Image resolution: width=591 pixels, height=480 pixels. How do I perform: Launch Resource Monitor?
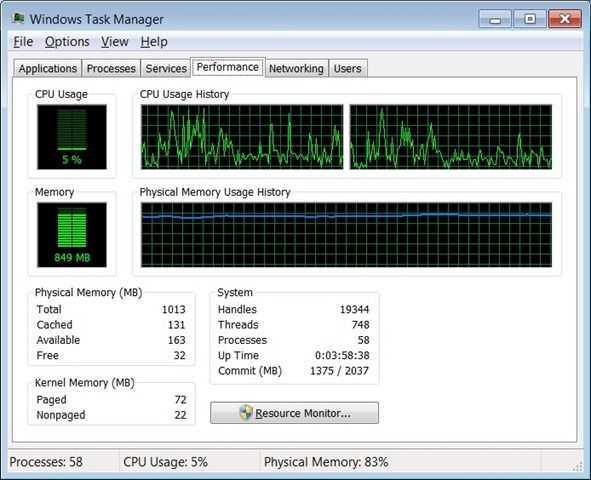294,413
